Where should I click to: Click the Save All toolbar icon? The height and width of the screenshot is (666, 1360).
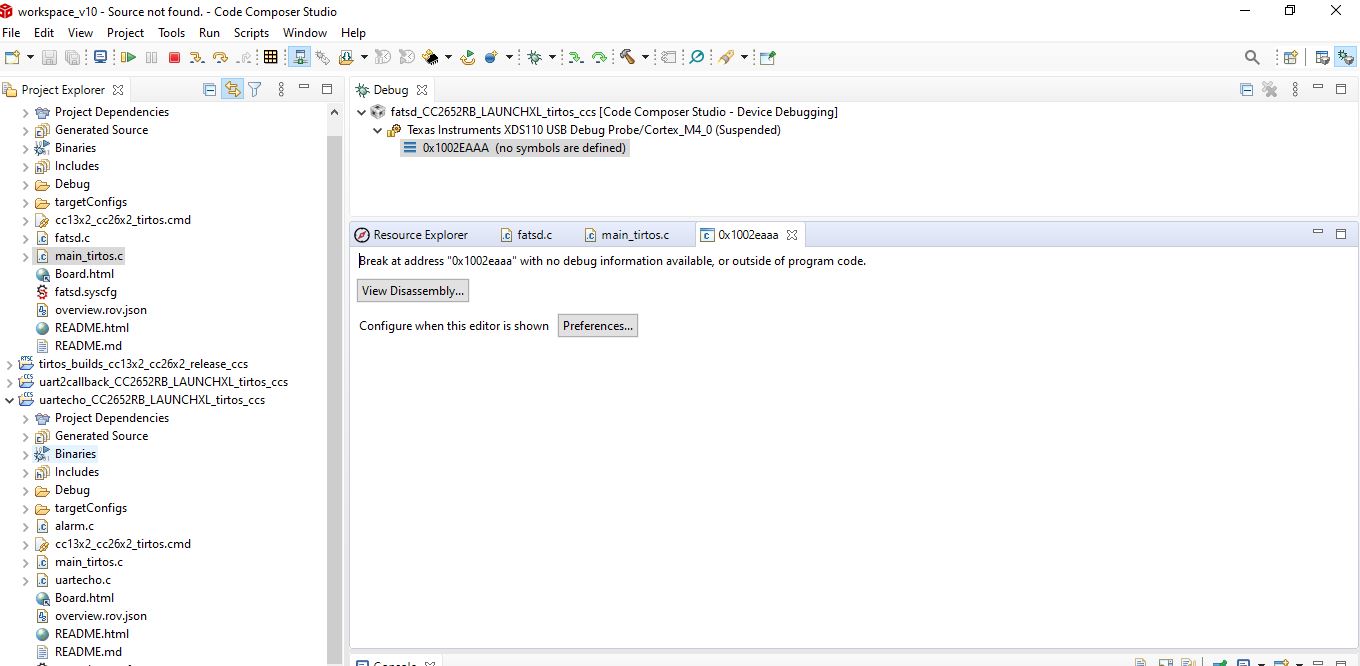point(72,57)
